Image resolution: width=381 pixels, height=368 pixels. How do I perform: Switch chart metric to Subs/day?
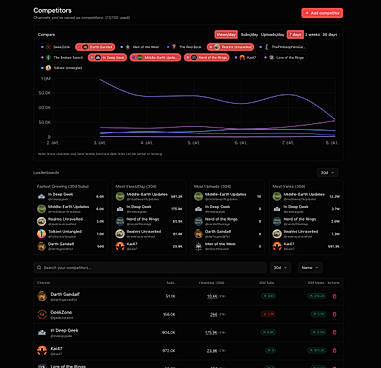point(249,35)
